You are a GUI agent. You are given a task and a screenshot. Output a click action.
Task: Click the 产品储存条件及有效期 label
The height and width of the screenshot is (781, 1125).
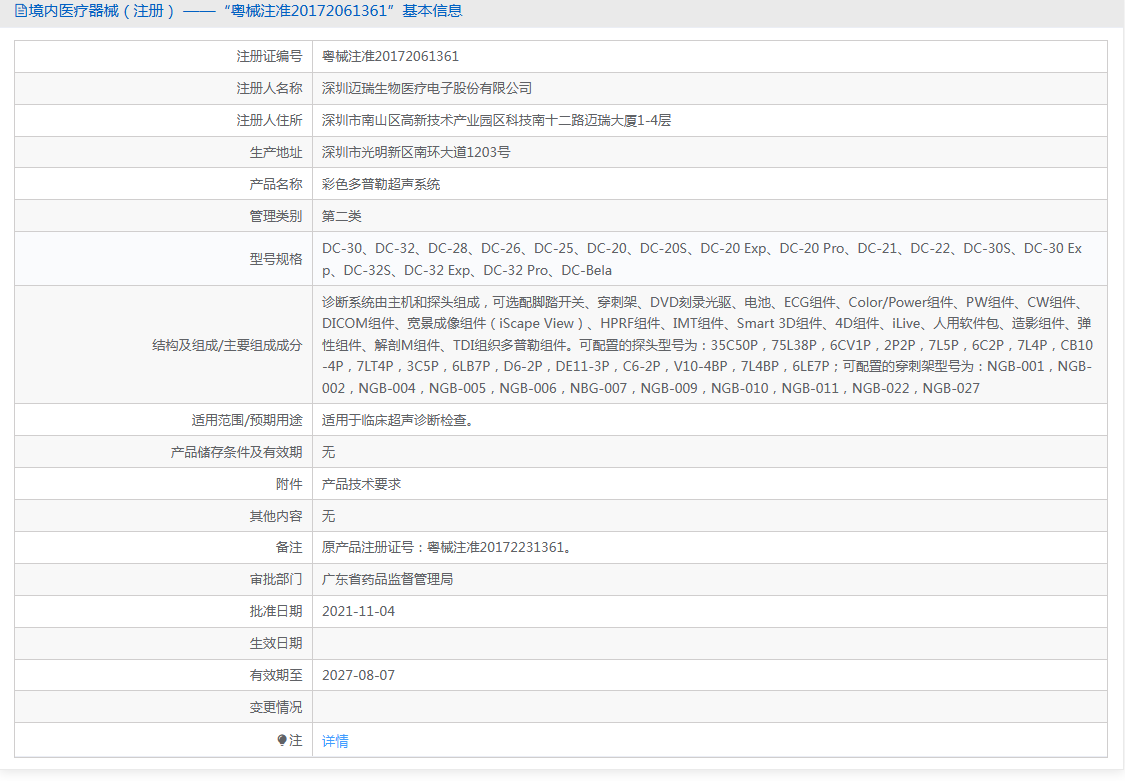[237, 452]
